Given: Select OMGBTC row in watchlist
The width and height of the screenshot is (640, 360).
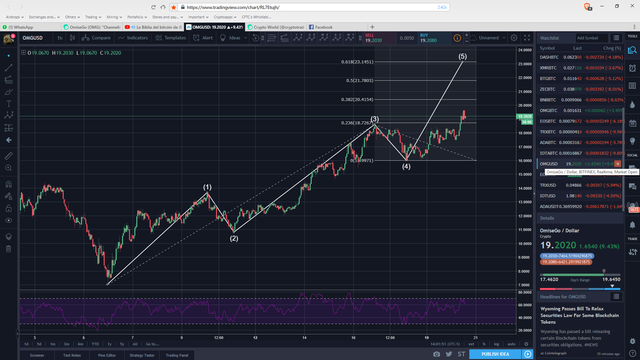Looking at the screenshot, I should [581, 111].
